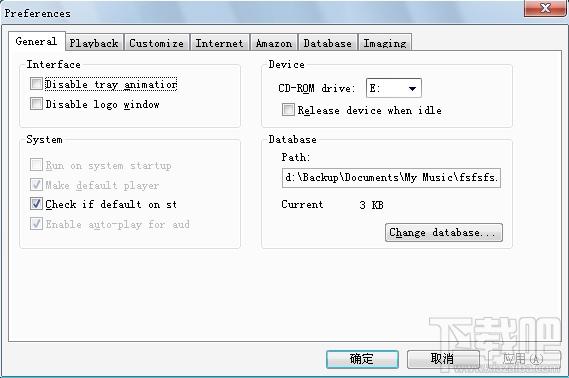Viewport: 569px width, 378px height.
Task: Click the 应用(A) apply button
Action: click(524, 359)
